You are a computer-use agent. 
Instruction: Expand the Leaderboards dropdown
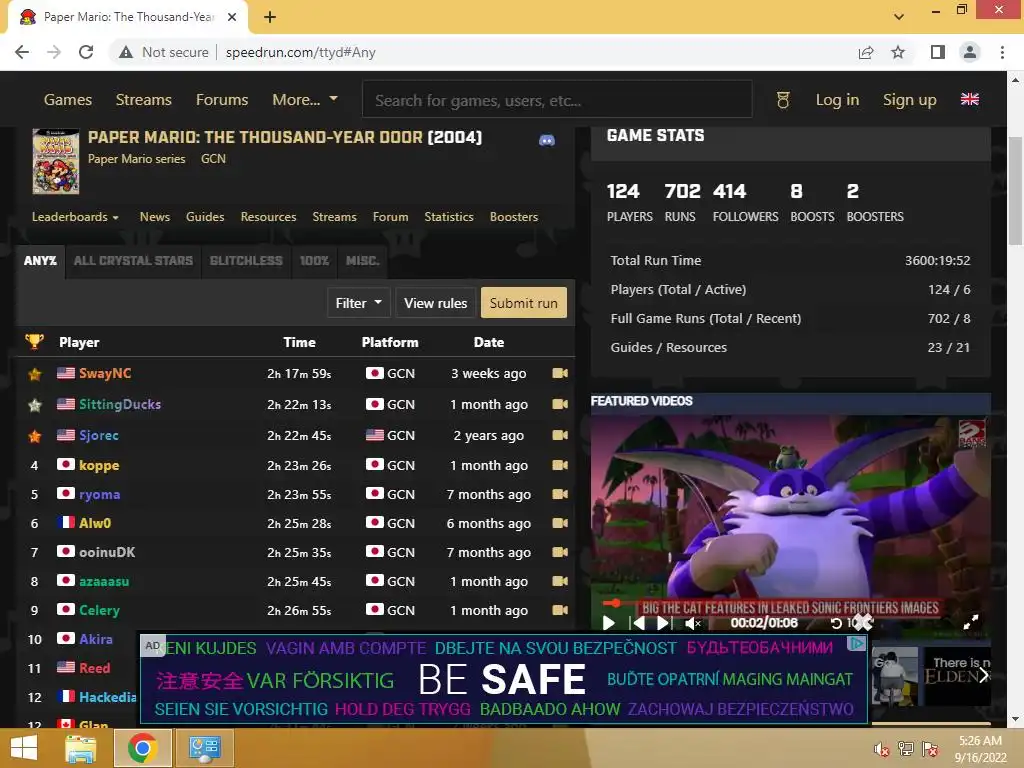pos(75,217)
